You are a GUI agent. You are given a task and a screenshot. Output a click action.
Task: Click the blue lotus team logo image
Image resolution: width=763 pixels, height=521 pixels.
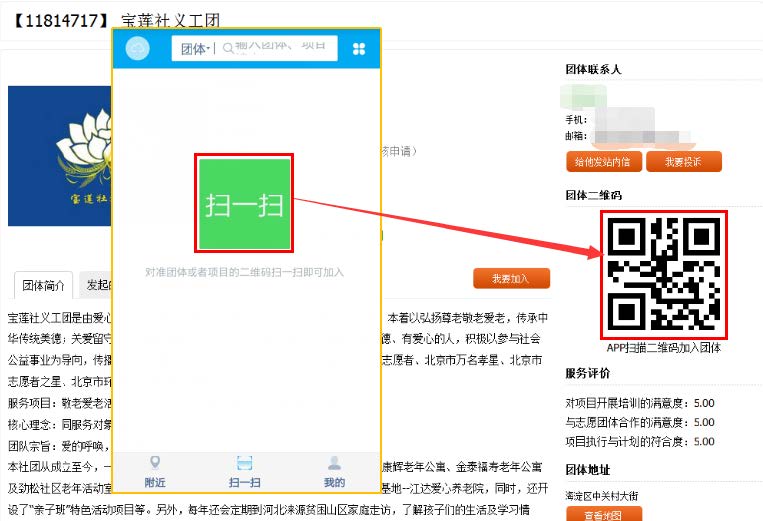(60, 156)
